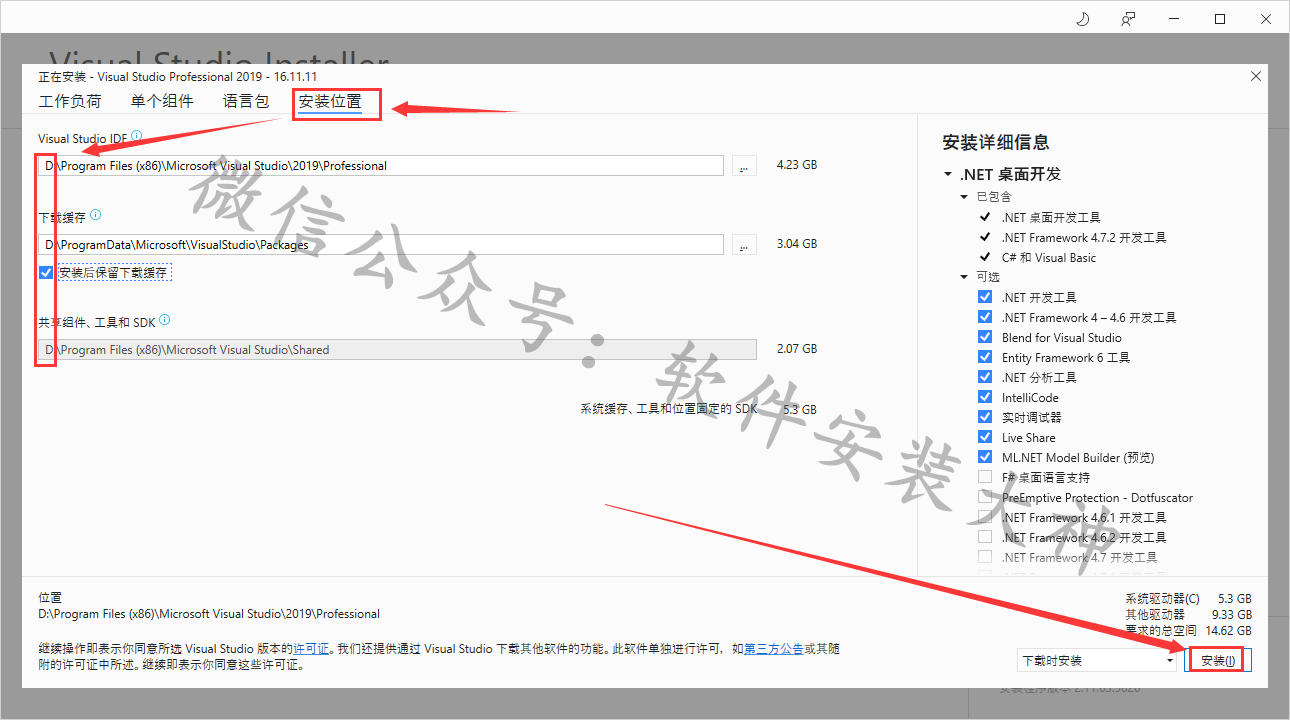Image resolution: width=1290 pixels, height=720 pixels.
Task: Switch to the 工作负荷 tab
Action: pyautogui.click(x=70, y=101)
